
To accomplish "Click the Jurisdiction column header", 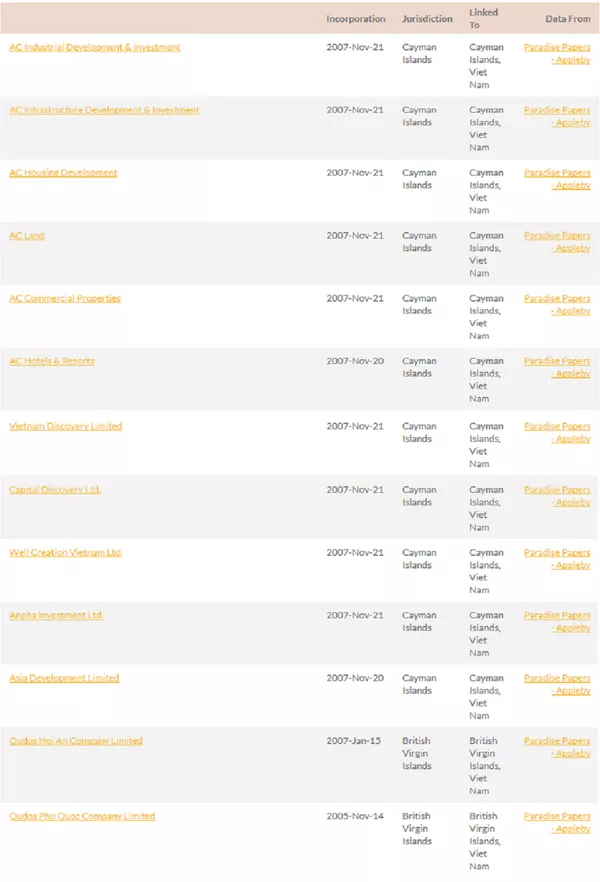I will pos(427,19).
